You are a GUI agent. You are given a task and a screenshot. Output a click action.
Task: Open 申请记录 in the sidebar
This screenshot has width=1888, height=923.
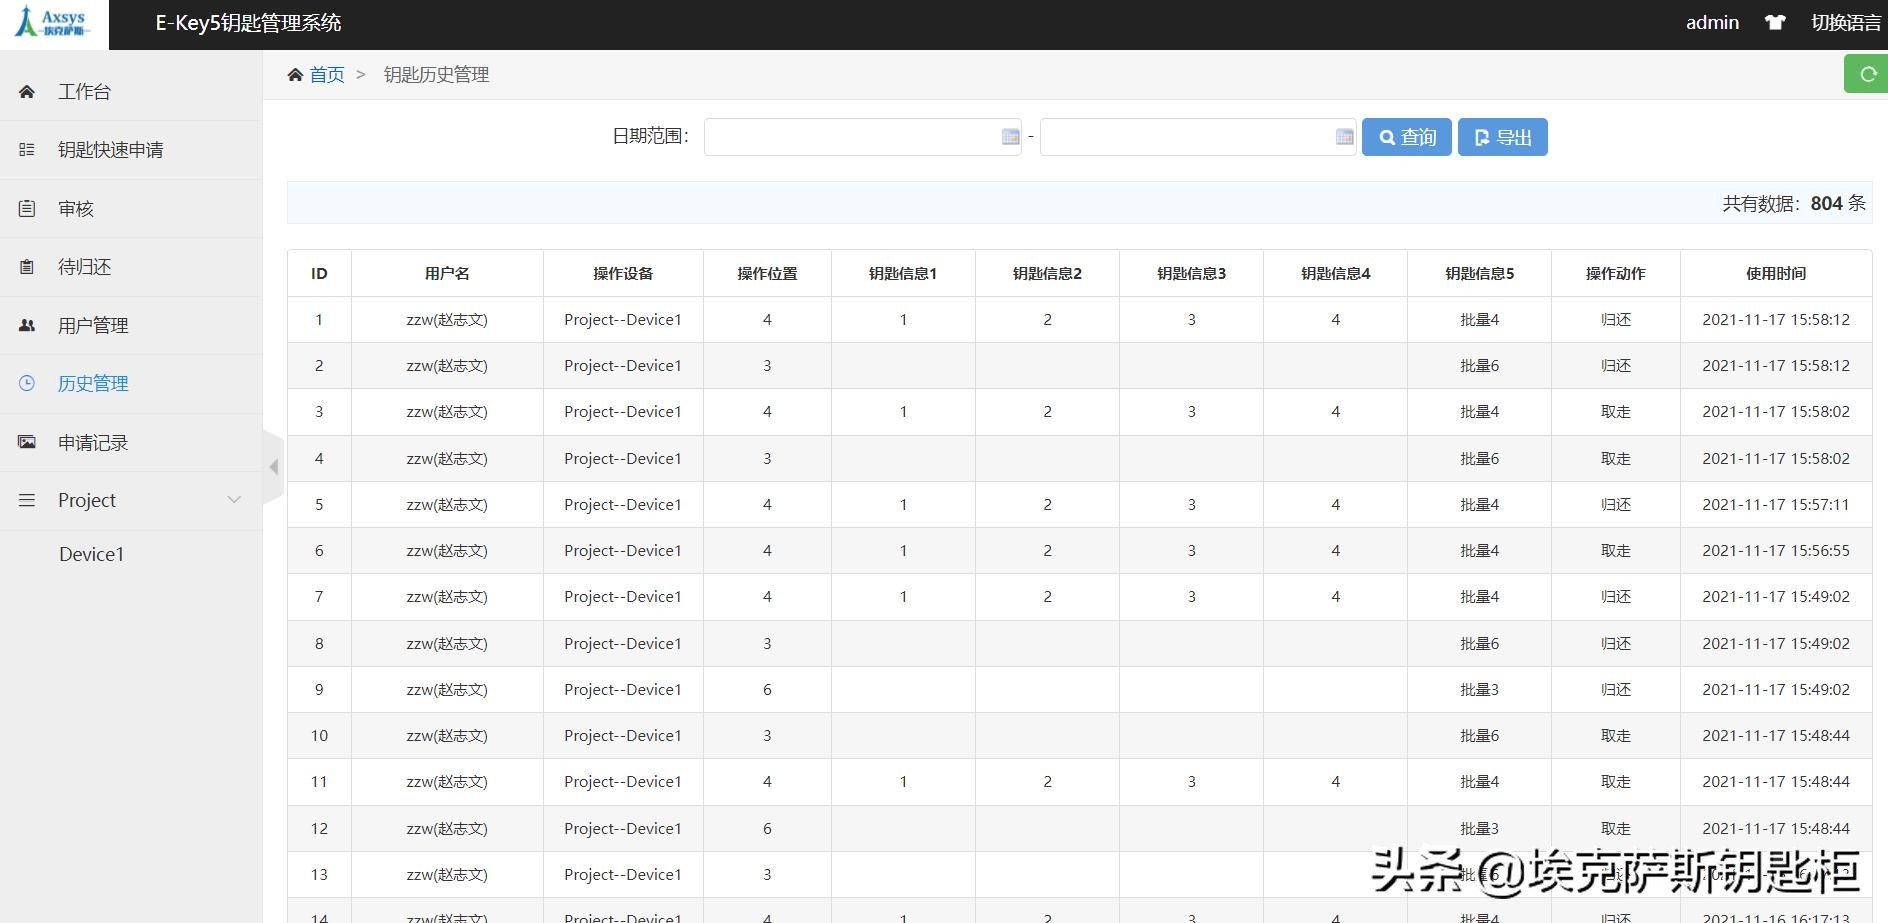click(x=94, y=443)
